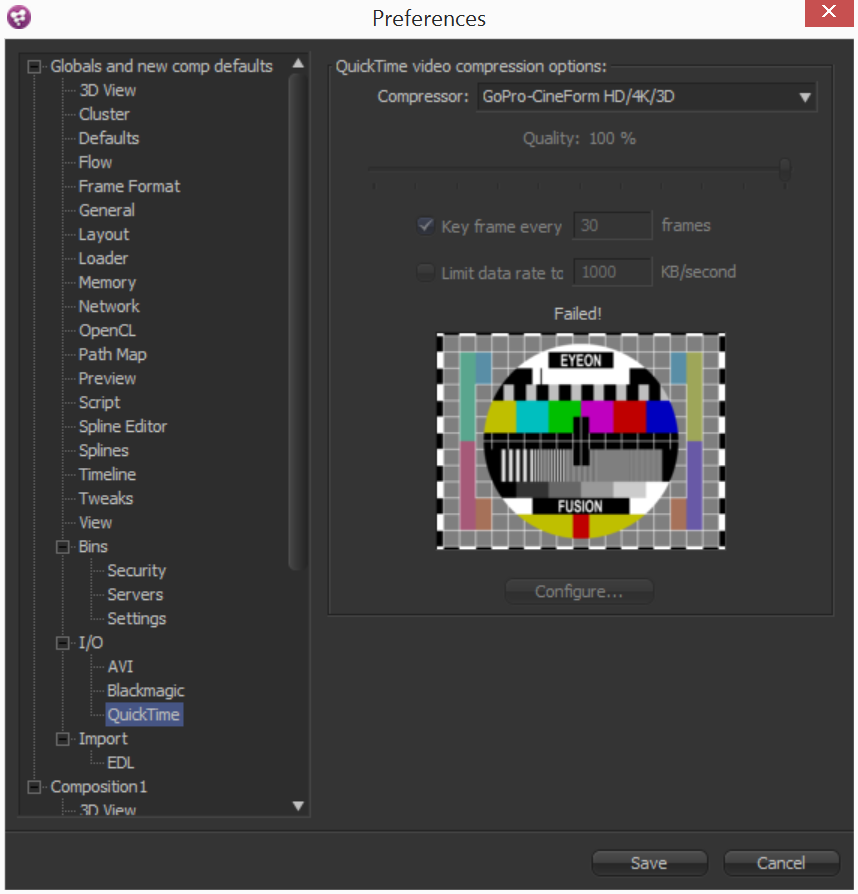This screenshot has width=858, height=894.
Task: Open Security under Bins
Action: (137, 571)
